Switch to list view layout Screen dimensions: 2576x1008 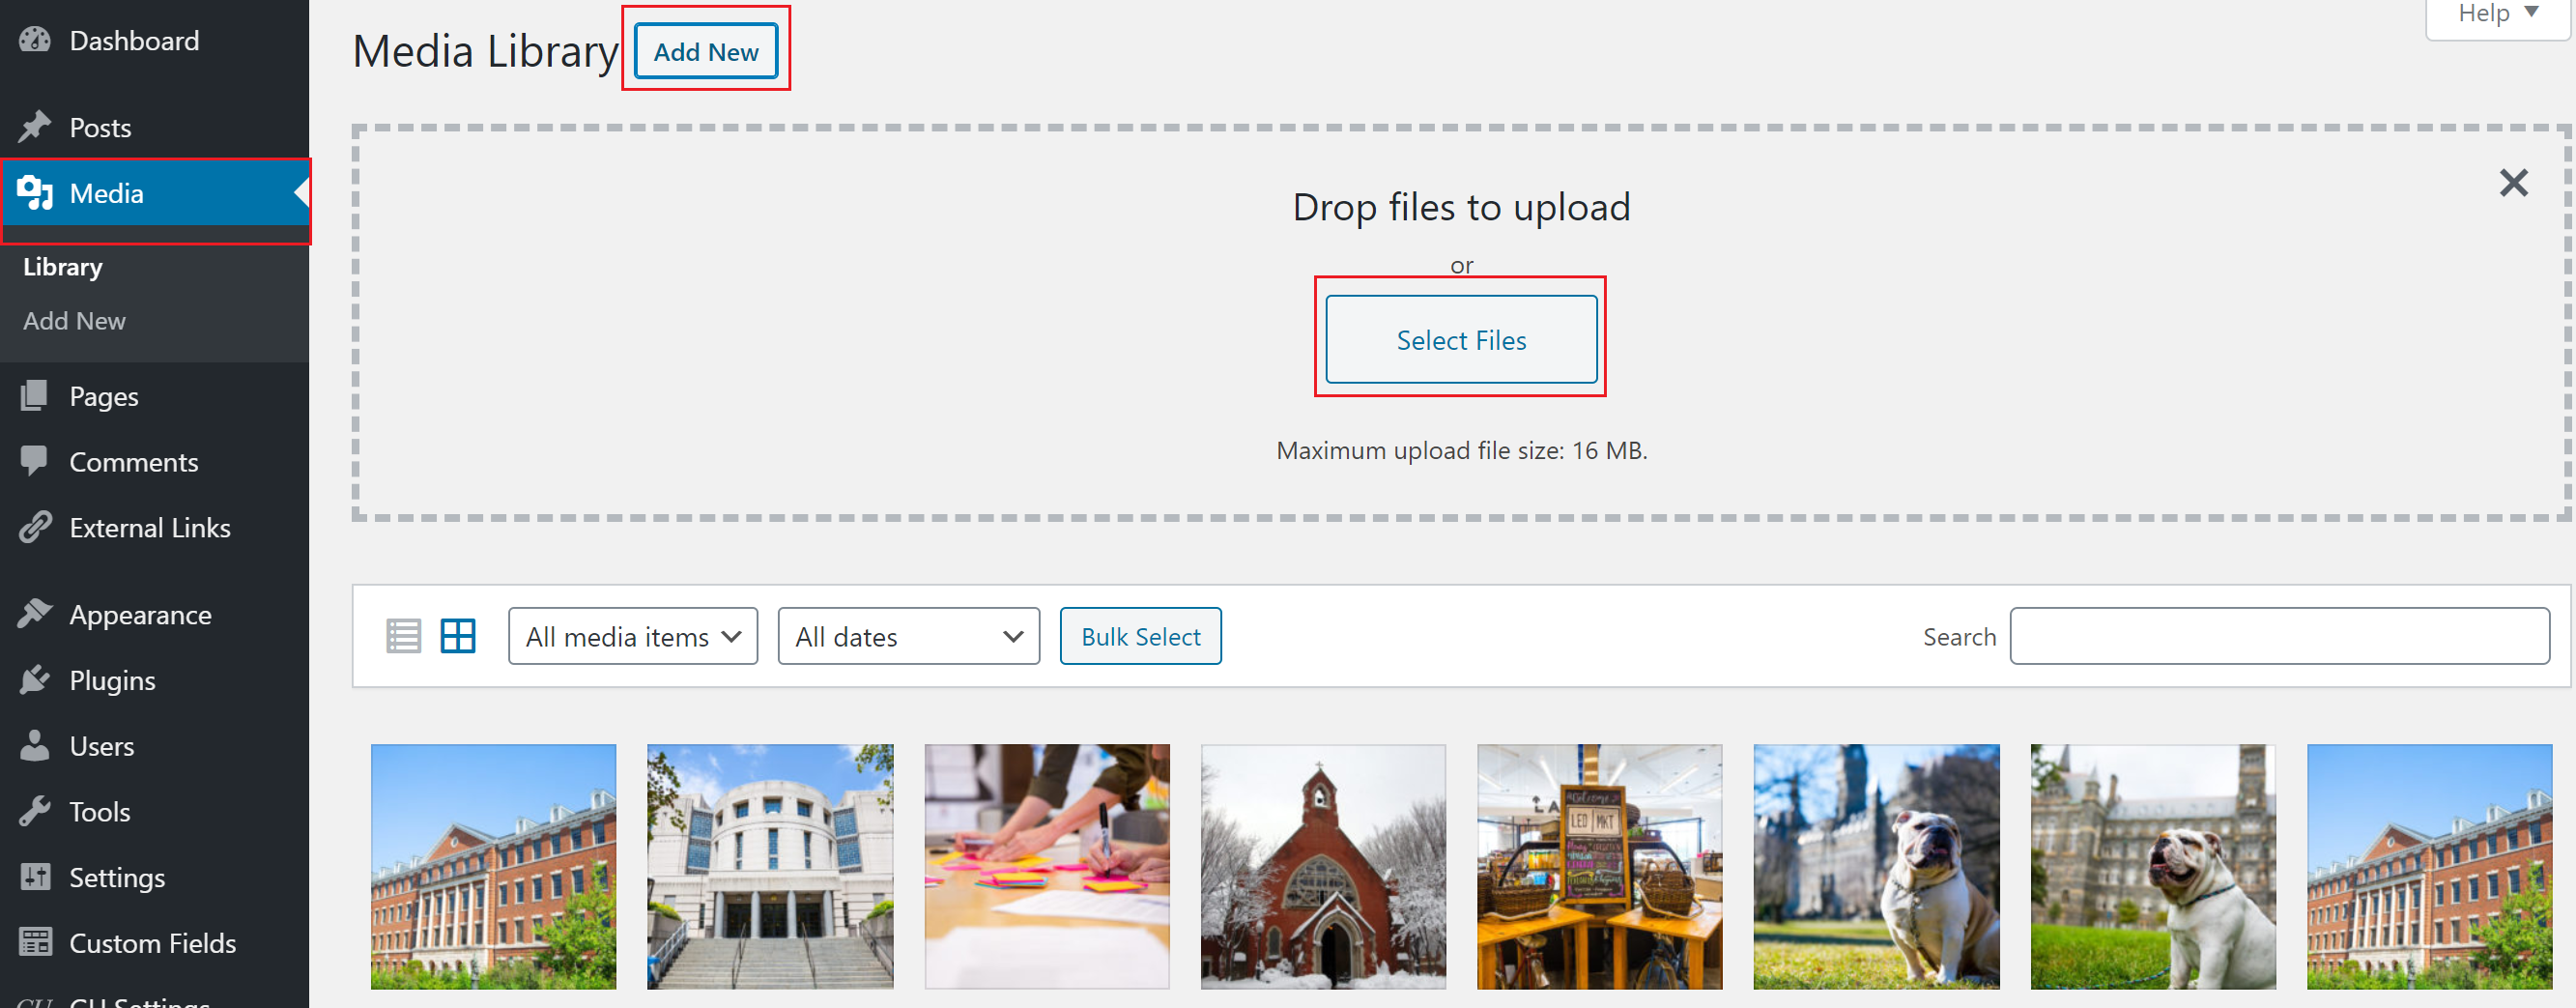click(x=404, y=636)
